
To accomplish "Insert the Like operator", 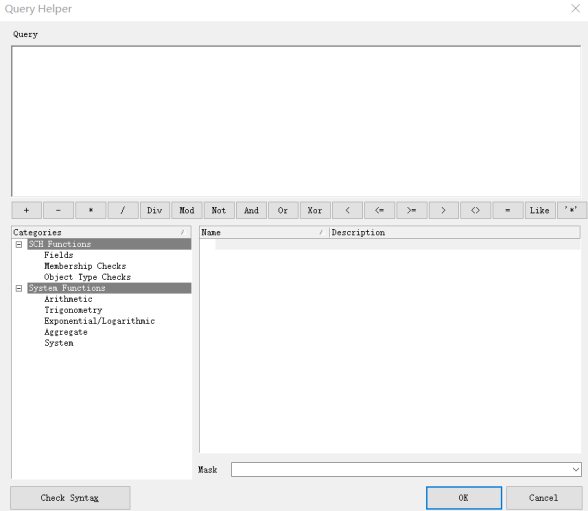I will [540, 210].
